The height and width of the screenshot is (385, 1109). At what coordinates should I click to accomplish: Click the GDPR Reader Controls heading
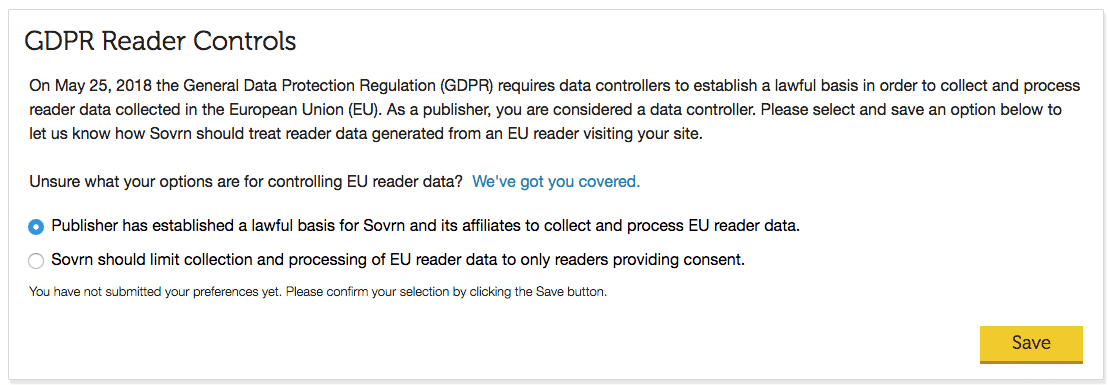tap(160, 41)
